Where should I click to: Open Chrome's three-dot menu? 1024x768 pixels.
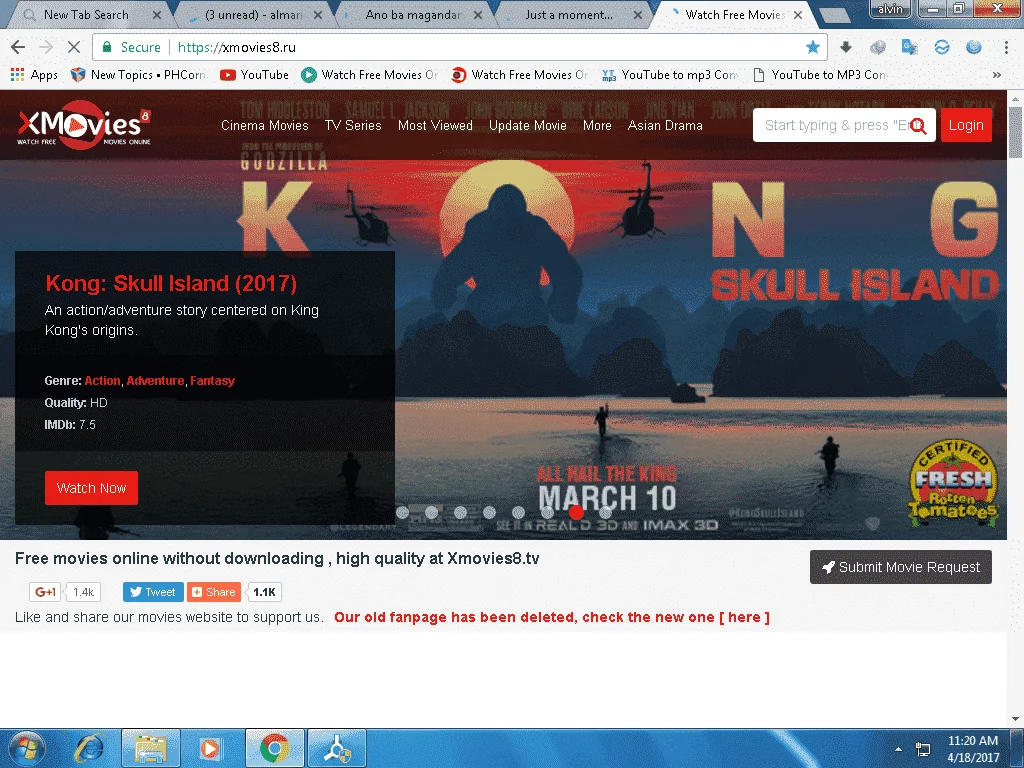pos(1006,47)
